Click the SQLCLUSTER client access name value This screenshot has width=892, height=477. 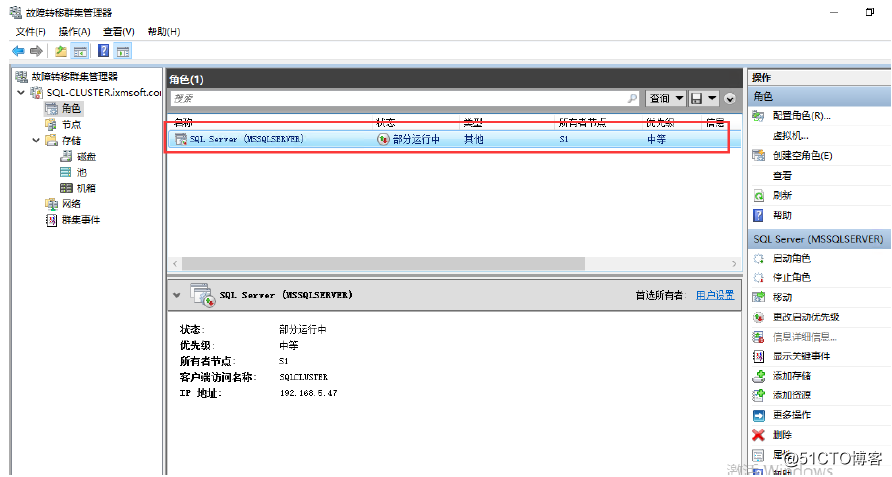[x=303, y=377]
